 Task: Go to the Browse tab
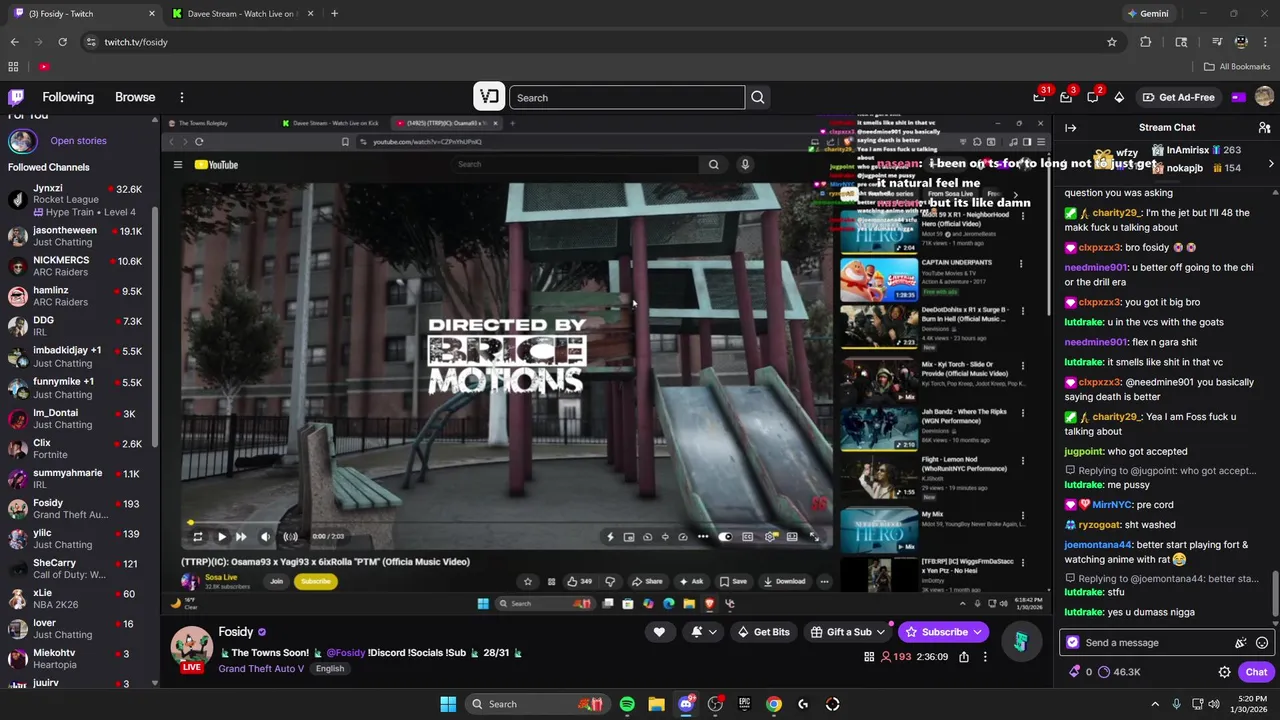(x=135, y=97)
